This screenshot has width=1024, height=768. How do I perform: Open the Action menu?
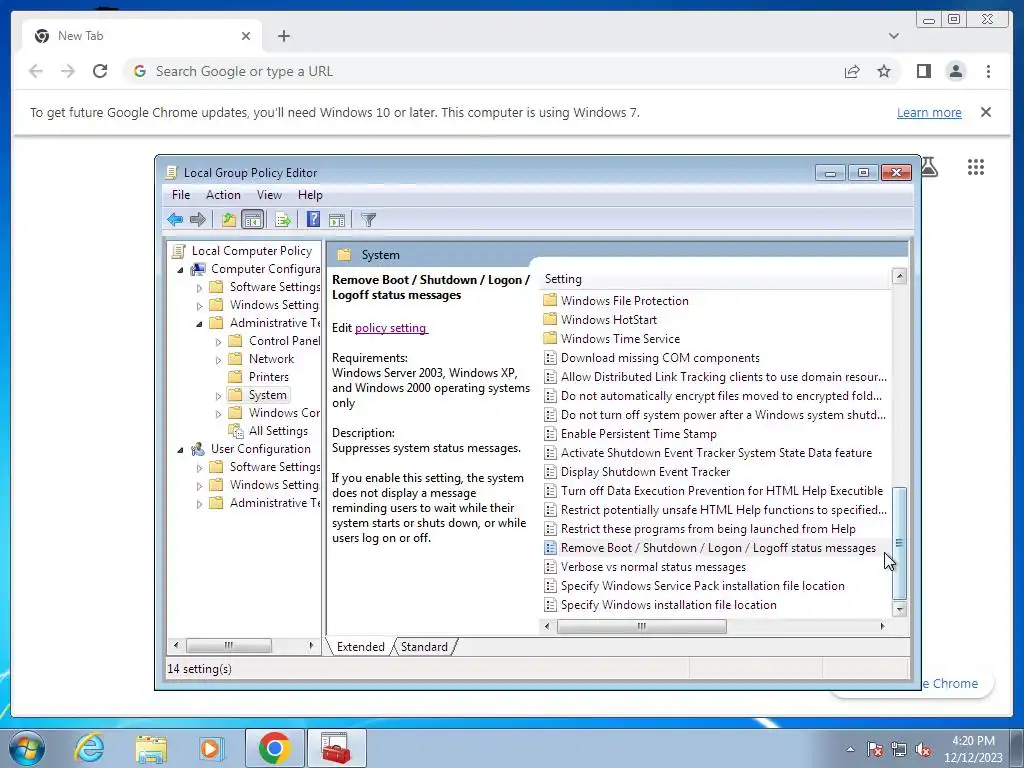pyautogui.click(x=223, y=195)
